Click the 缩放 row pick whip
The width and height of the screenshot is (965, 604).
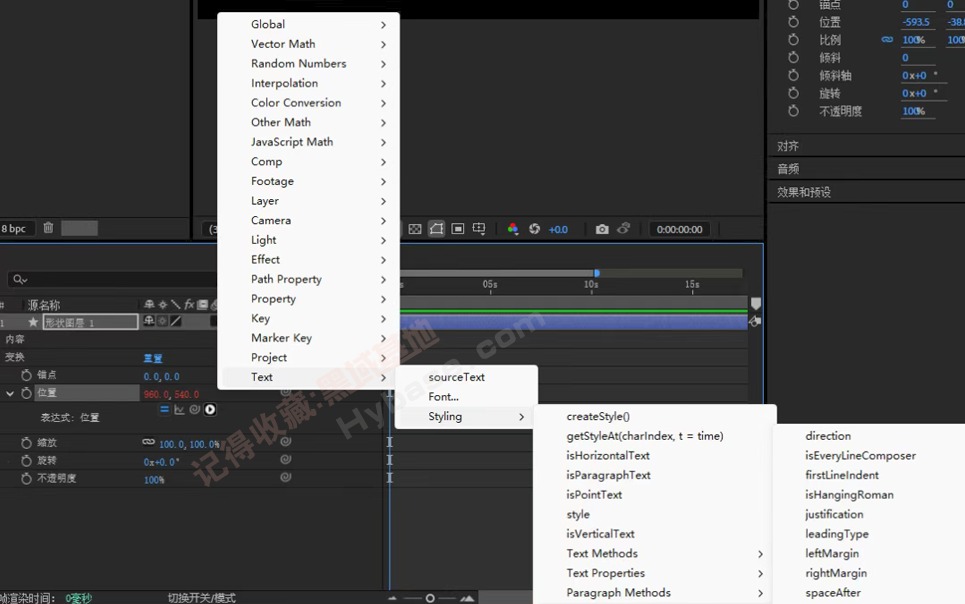(286, 441)
